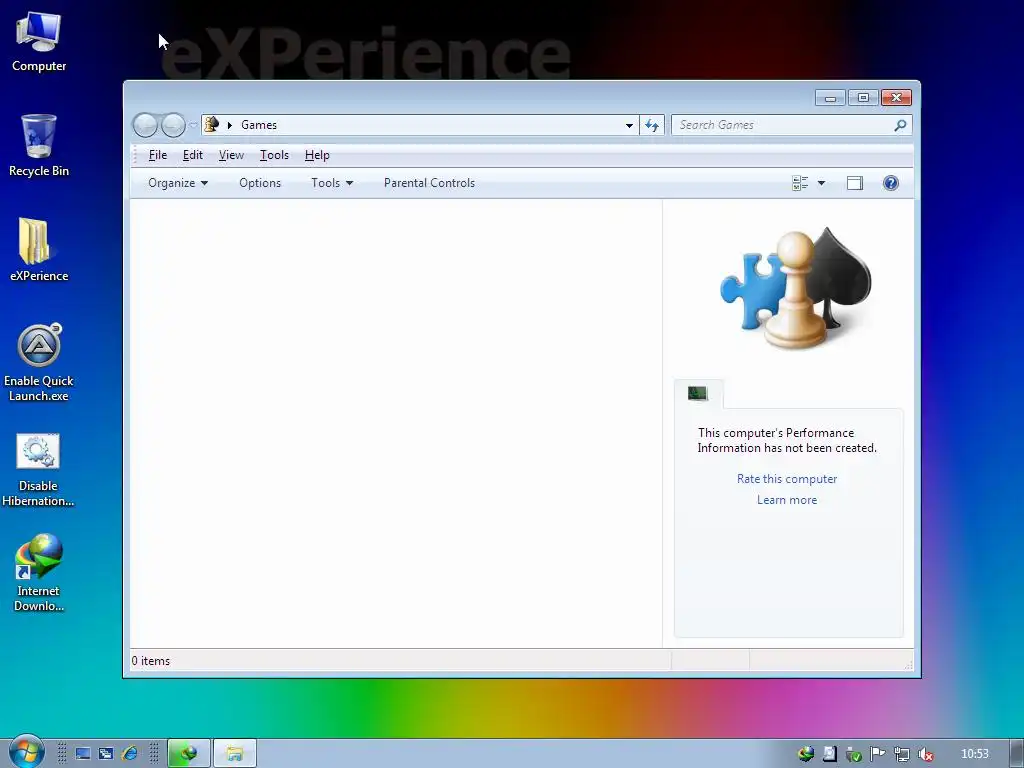Click the search magnifier icon
The image size is (1024, 768).
[x=901, y=125]
